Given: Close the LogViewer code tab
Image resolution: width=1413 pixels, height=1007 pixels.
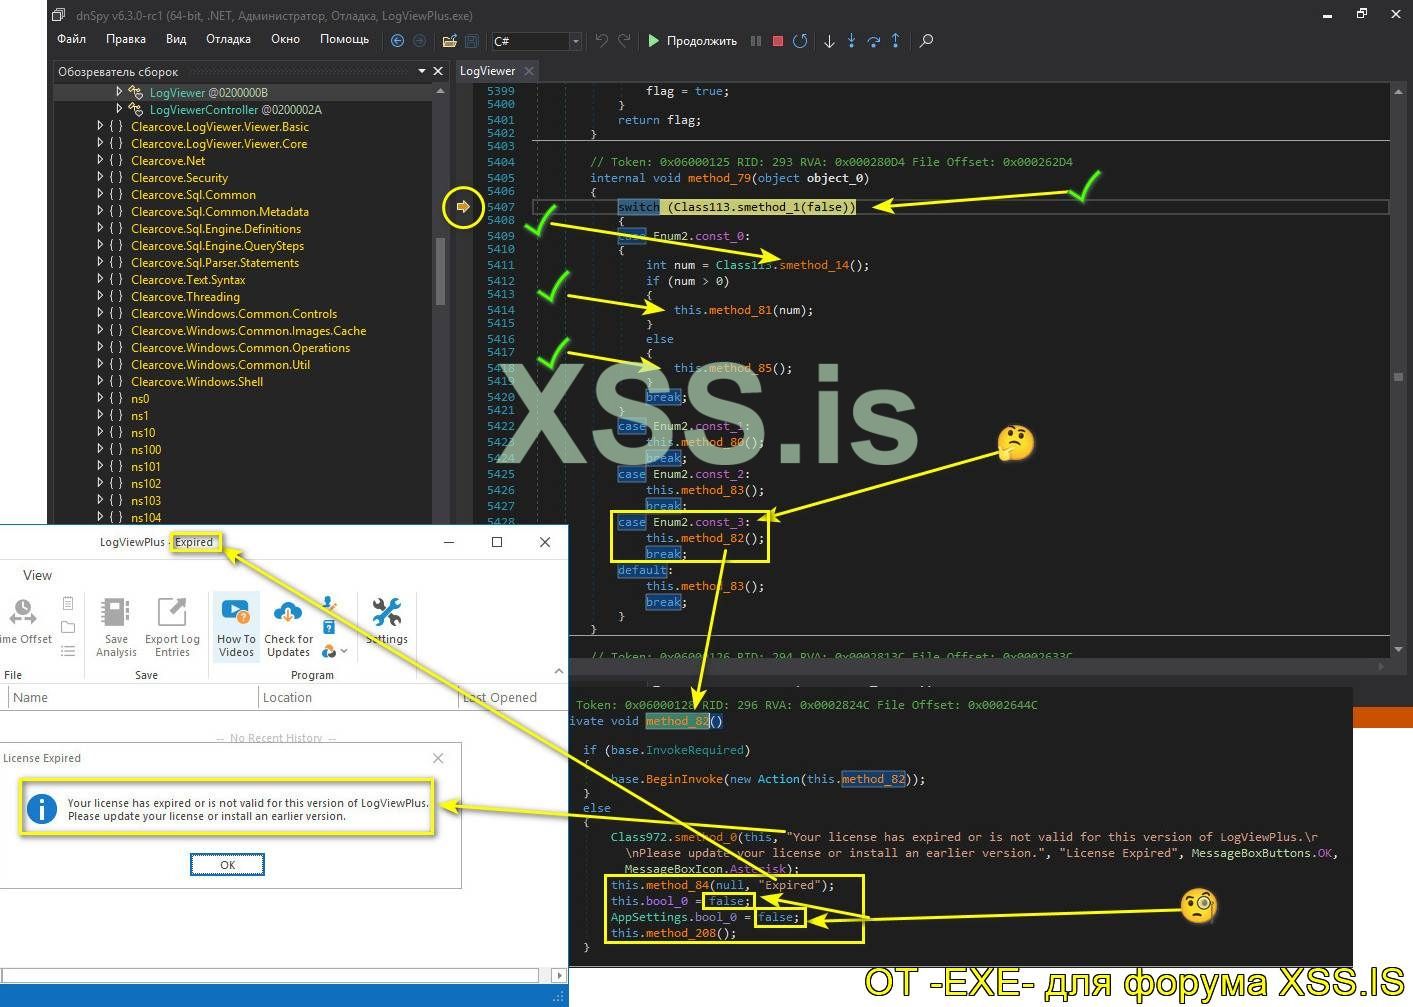Looking at the screenshot, I should coord(529,71).
